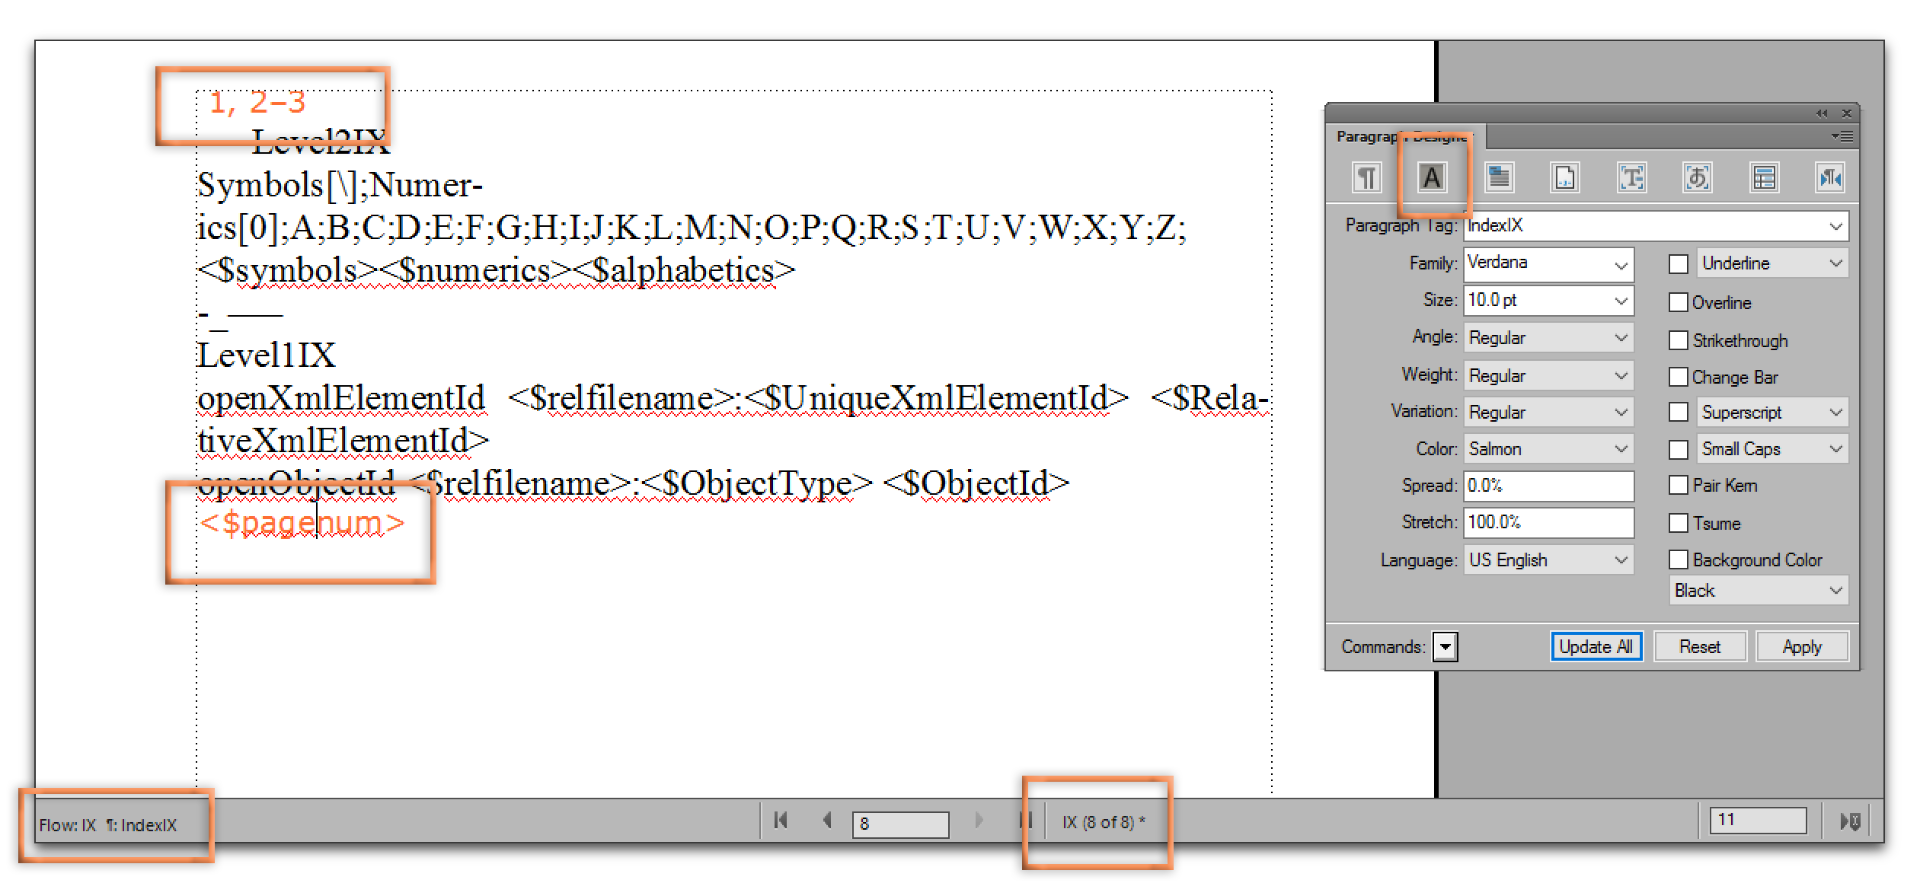This screenshot has height=883, width=1920.
Task: Click the "1, 2–3" text at page top
Action: [257, 102]
